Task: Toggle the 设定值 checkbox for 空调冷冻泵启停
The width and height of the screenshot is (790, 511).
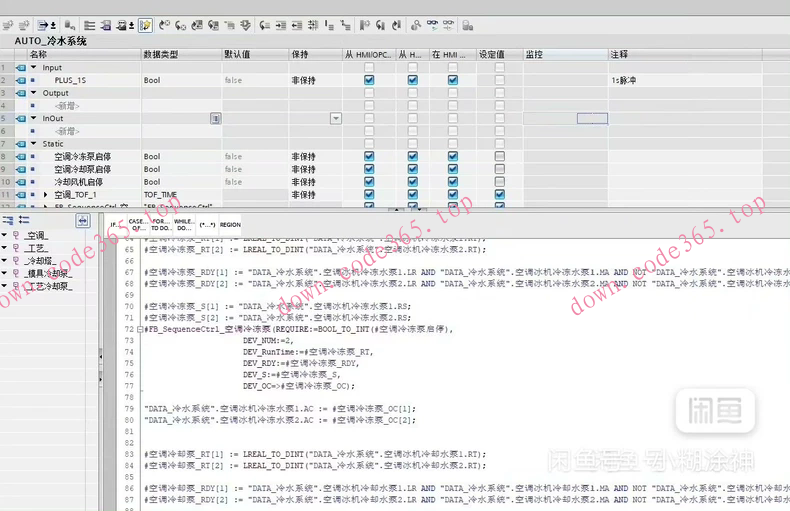Action: coord(499,156)
